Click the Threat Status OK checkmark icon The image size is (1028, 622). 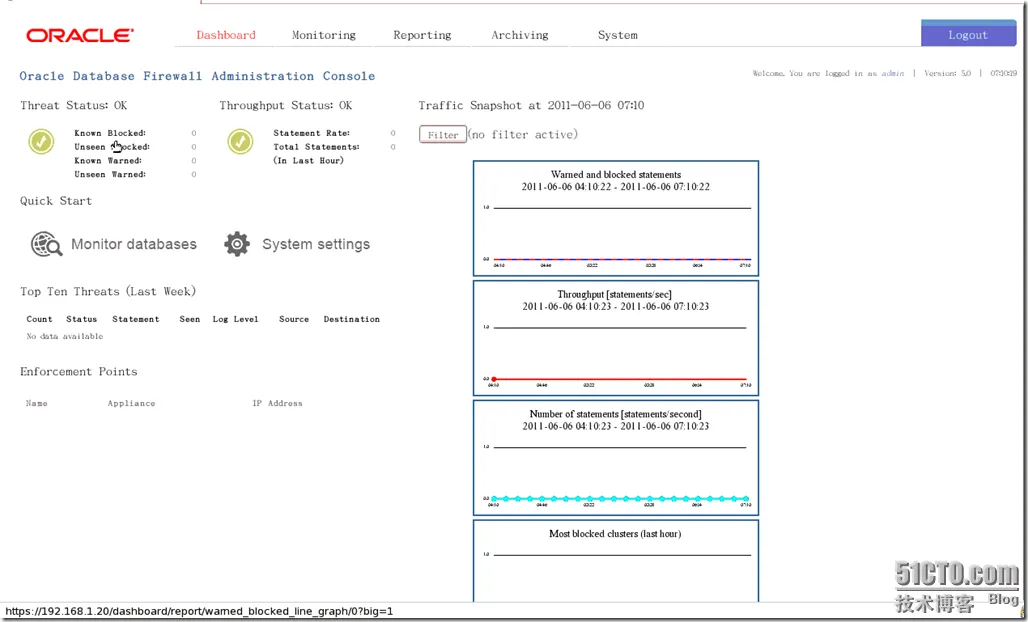(41, 141)
